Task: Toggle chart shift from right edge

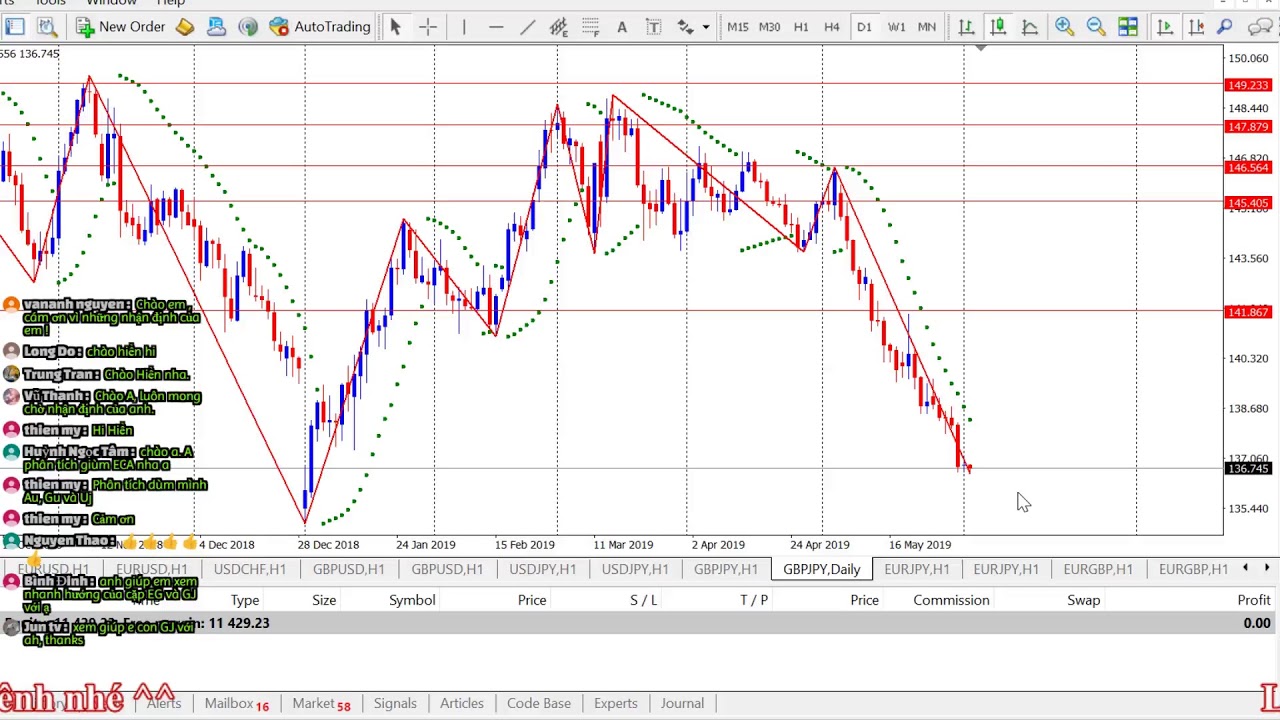Action: pos(1196,27)
